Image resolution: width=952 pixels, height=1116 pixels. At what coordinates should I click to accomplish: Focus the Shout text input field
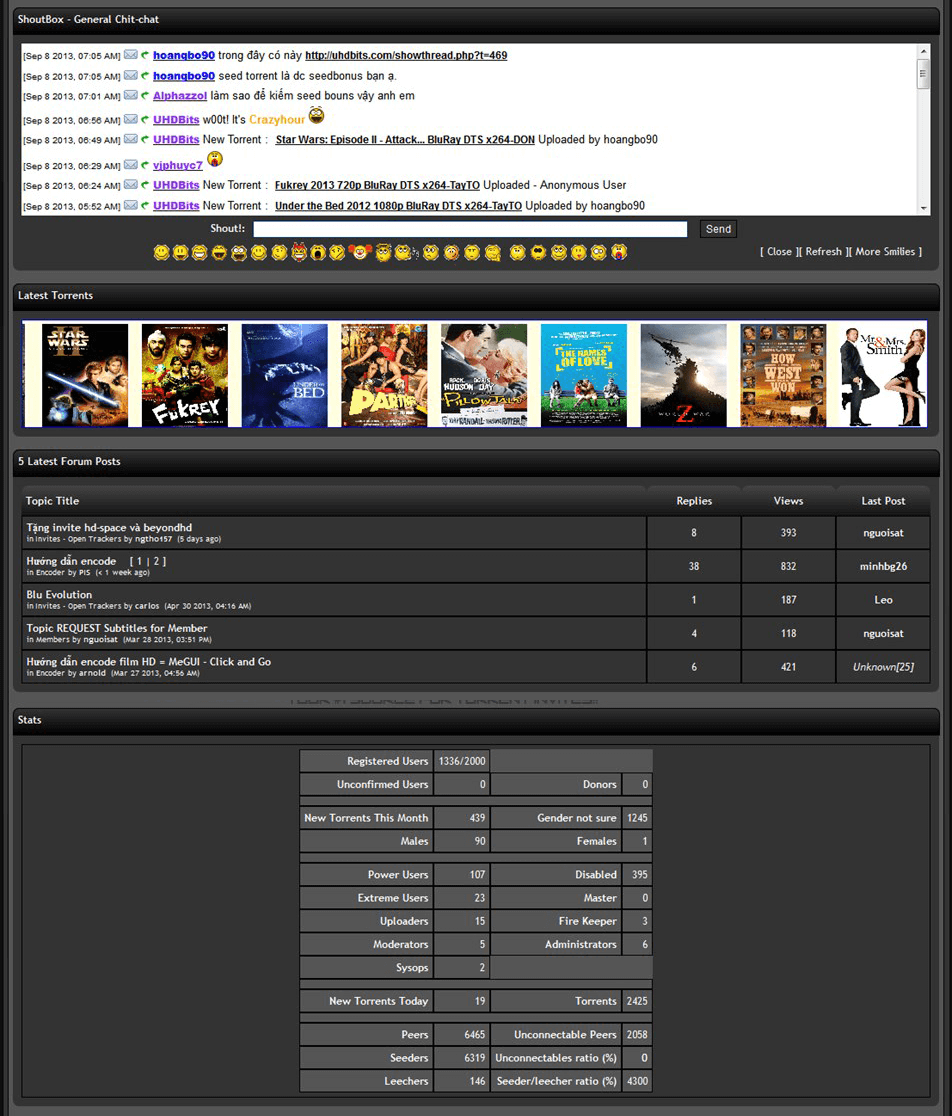[470, 229]
